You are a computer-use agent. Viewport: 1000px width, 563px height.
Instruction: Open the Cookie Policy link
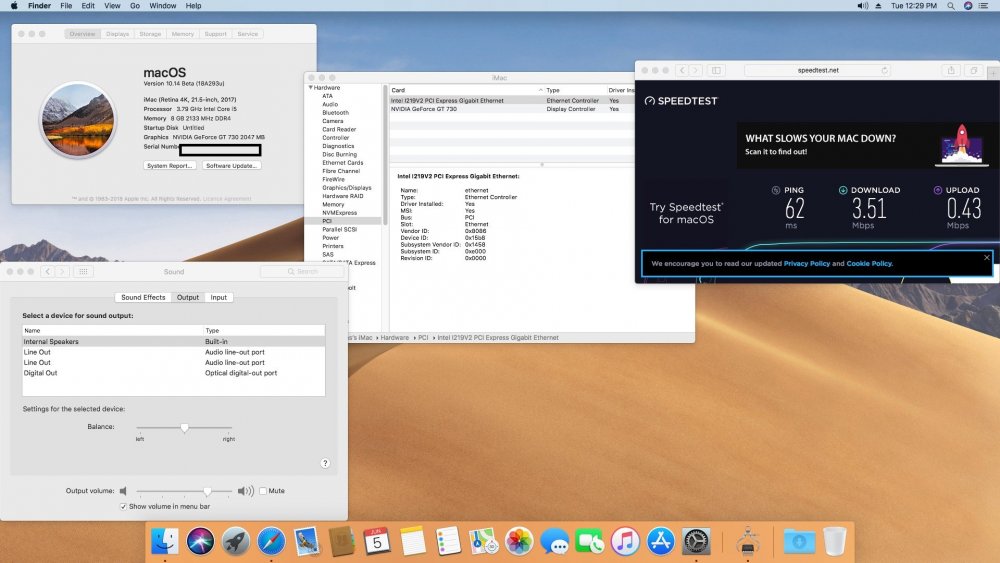pos(869,263)
